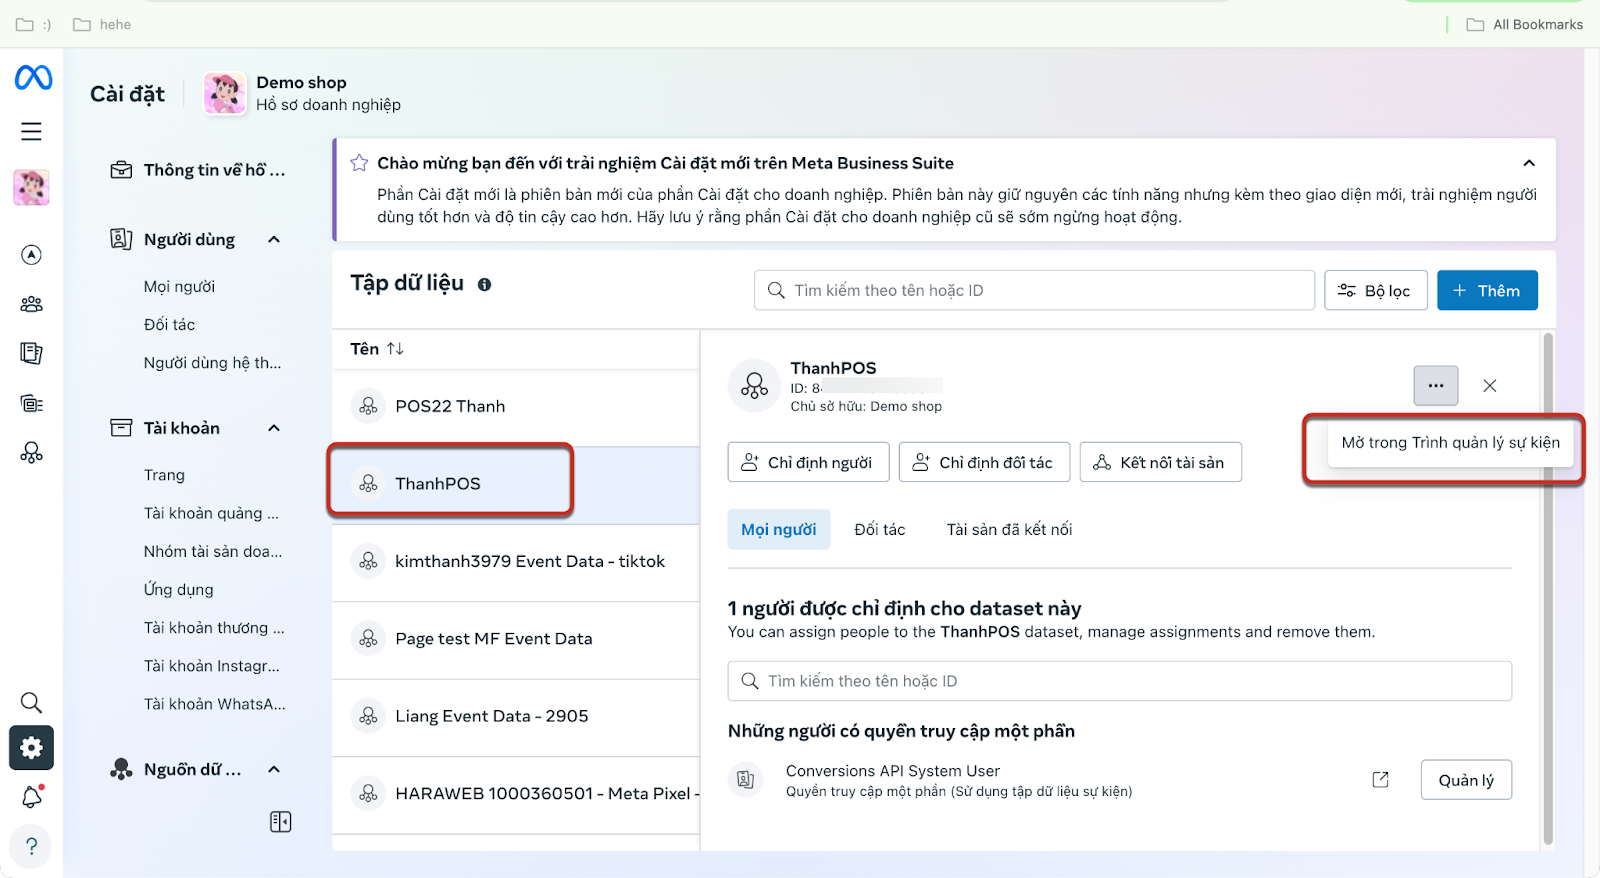Screen dimensions: 1600x878
Task: Toggle the sidebar collapse panel icon
Action: 281,822
